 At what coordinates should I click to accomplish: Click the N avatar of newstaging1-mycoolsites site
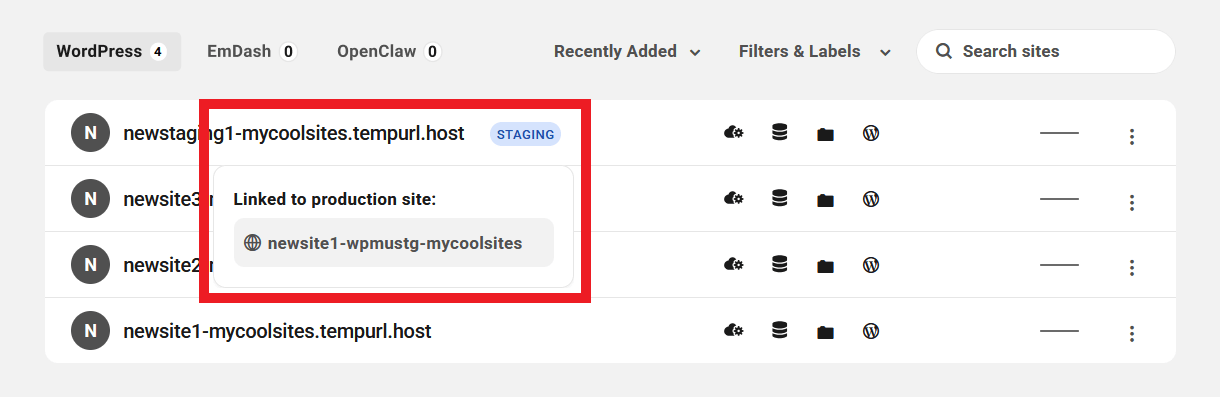tap(91, 133)
